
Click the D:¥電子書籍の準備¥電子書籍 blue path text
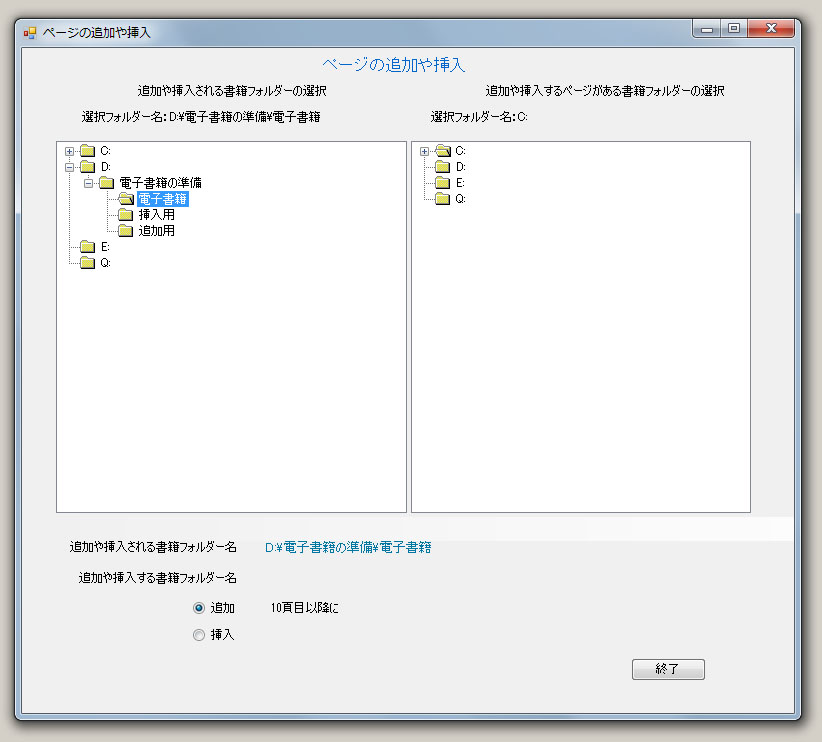click(x=348, y=547)
